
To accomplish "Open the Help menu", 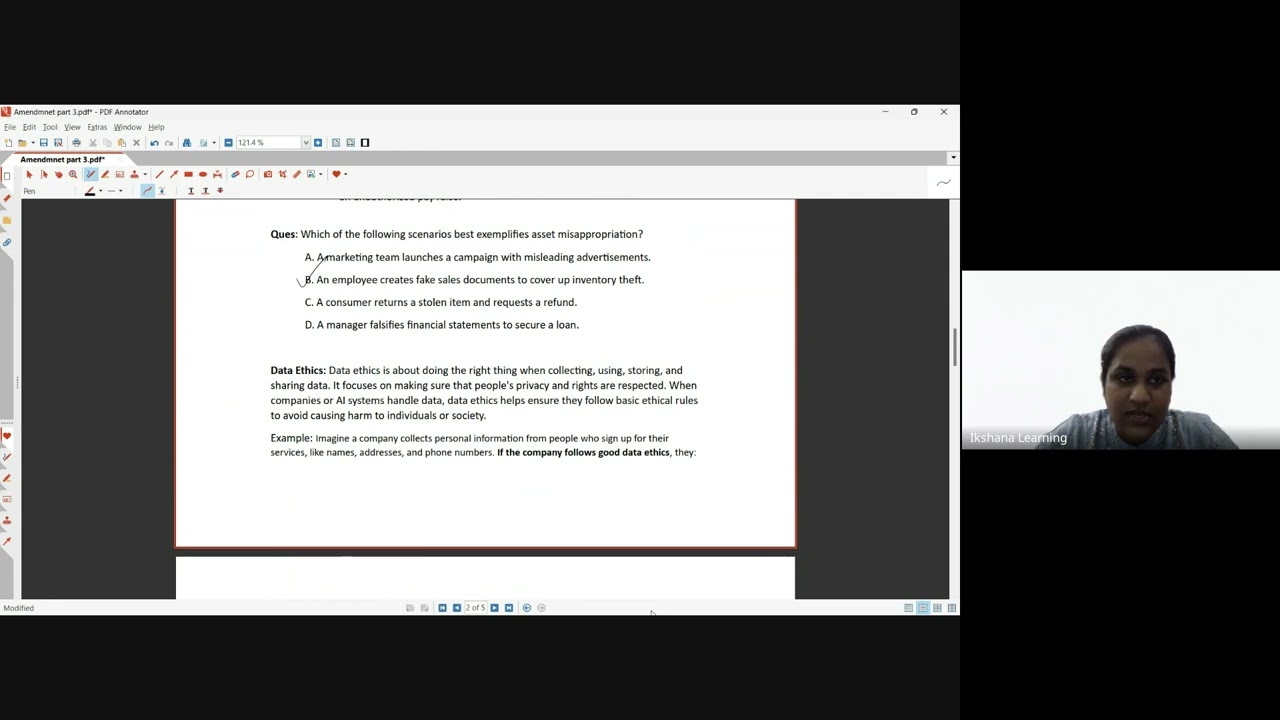I will point(156,127).
